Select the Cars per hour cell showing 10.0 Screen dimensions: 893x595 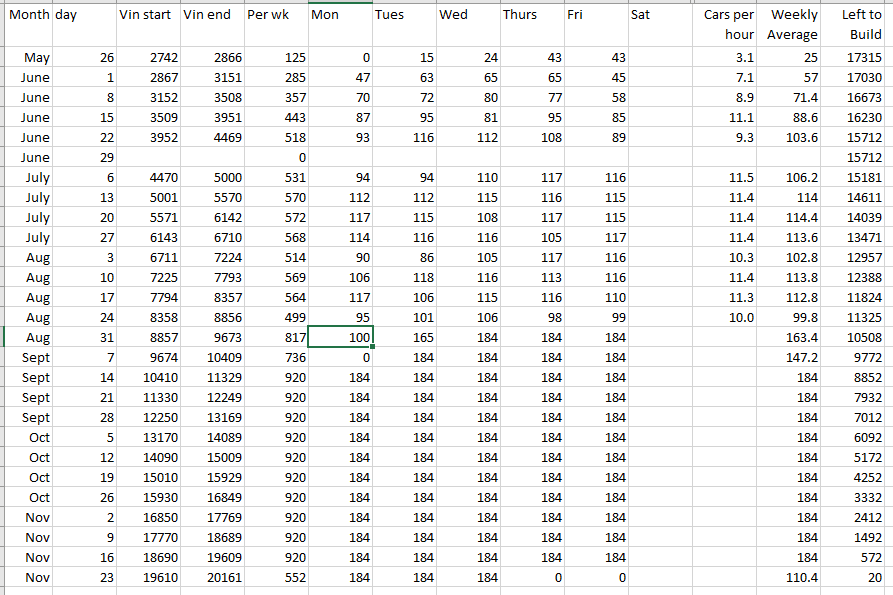click(725, 318)
